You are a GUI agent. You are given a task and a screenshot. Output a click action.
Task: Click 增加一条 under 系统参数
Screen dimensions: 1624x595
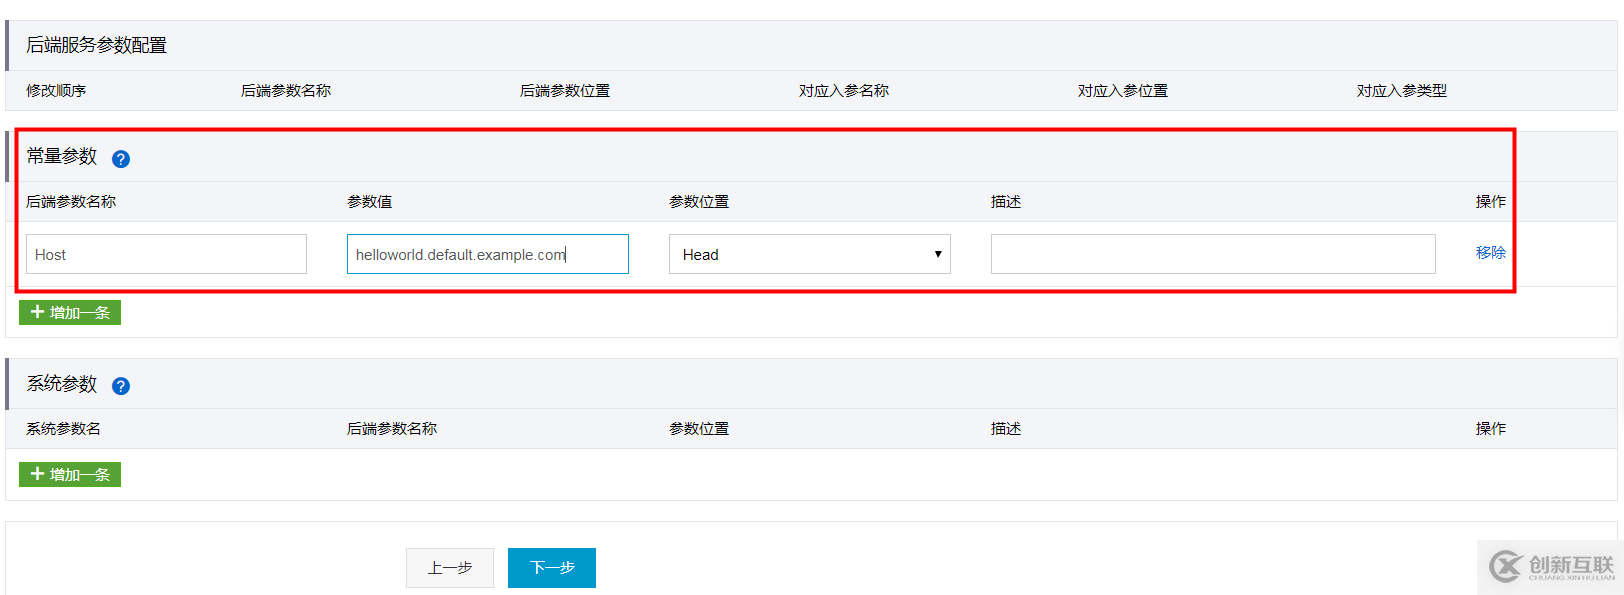pyautogui.click(x=70, y=474)
